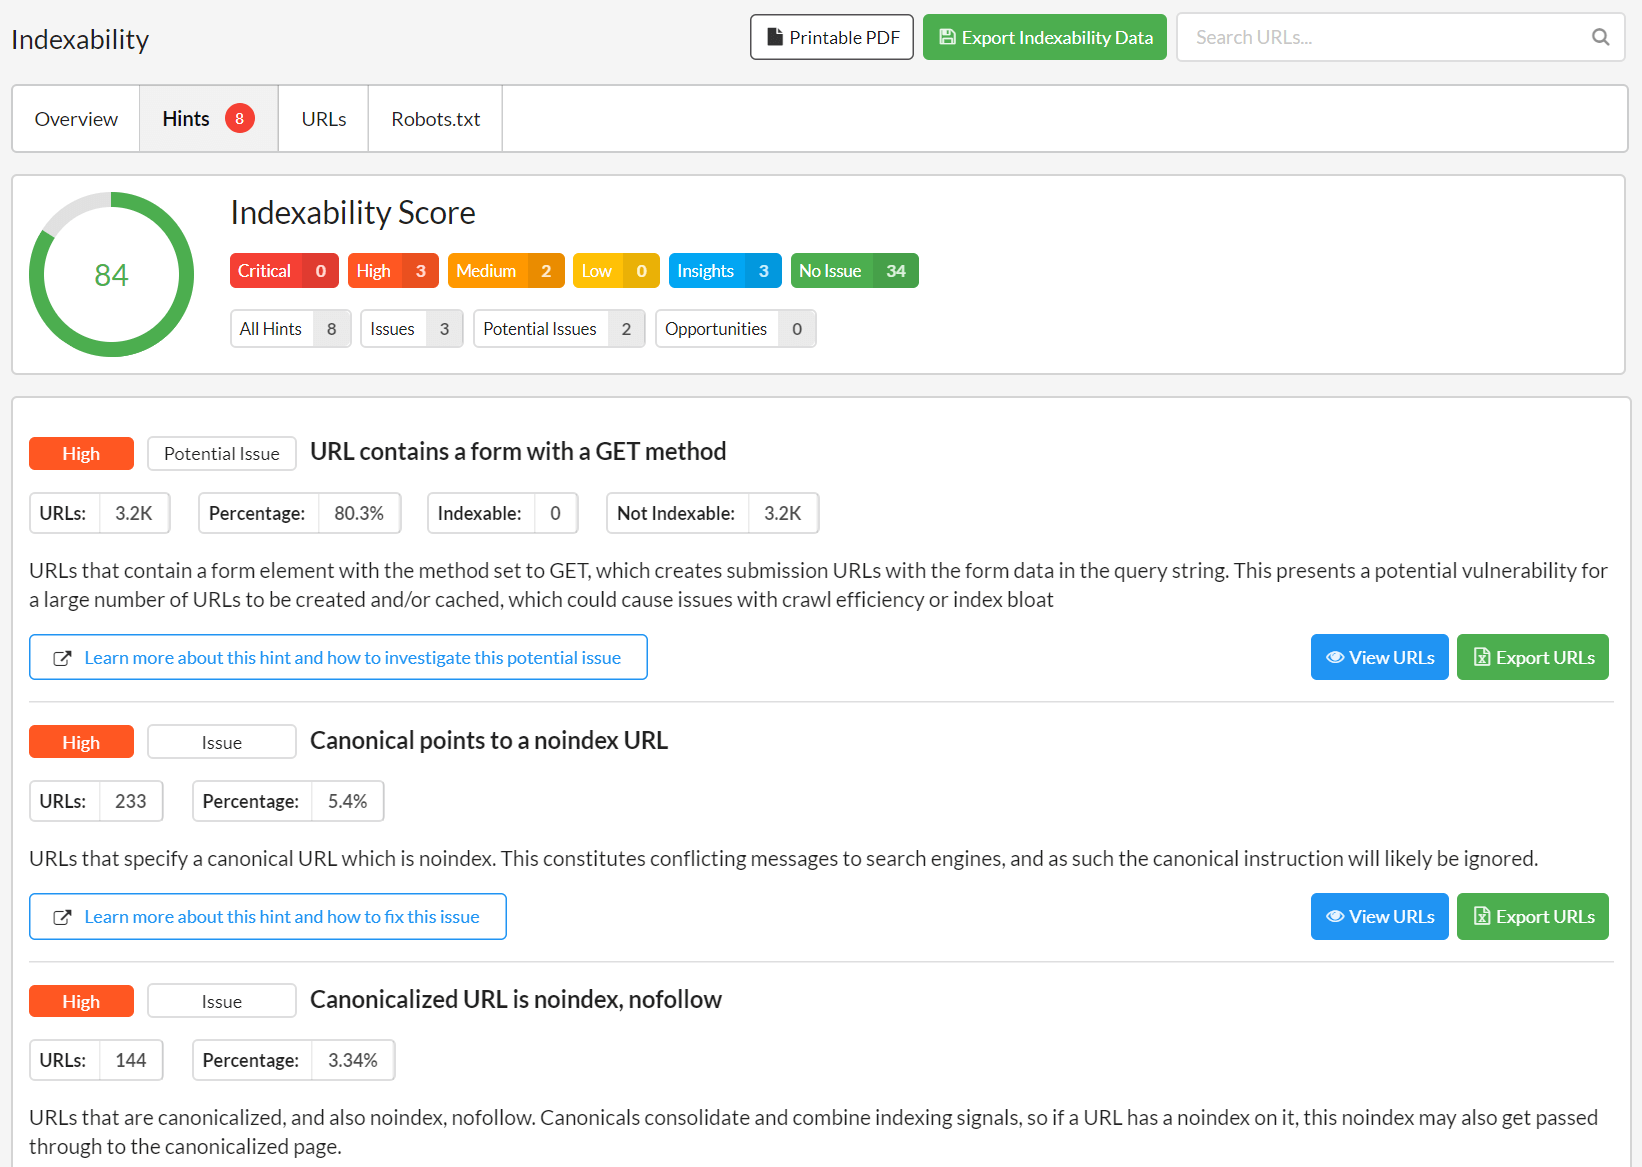
Task: Click external link icon for canonical noindex hint
Action: pos(62,917)
